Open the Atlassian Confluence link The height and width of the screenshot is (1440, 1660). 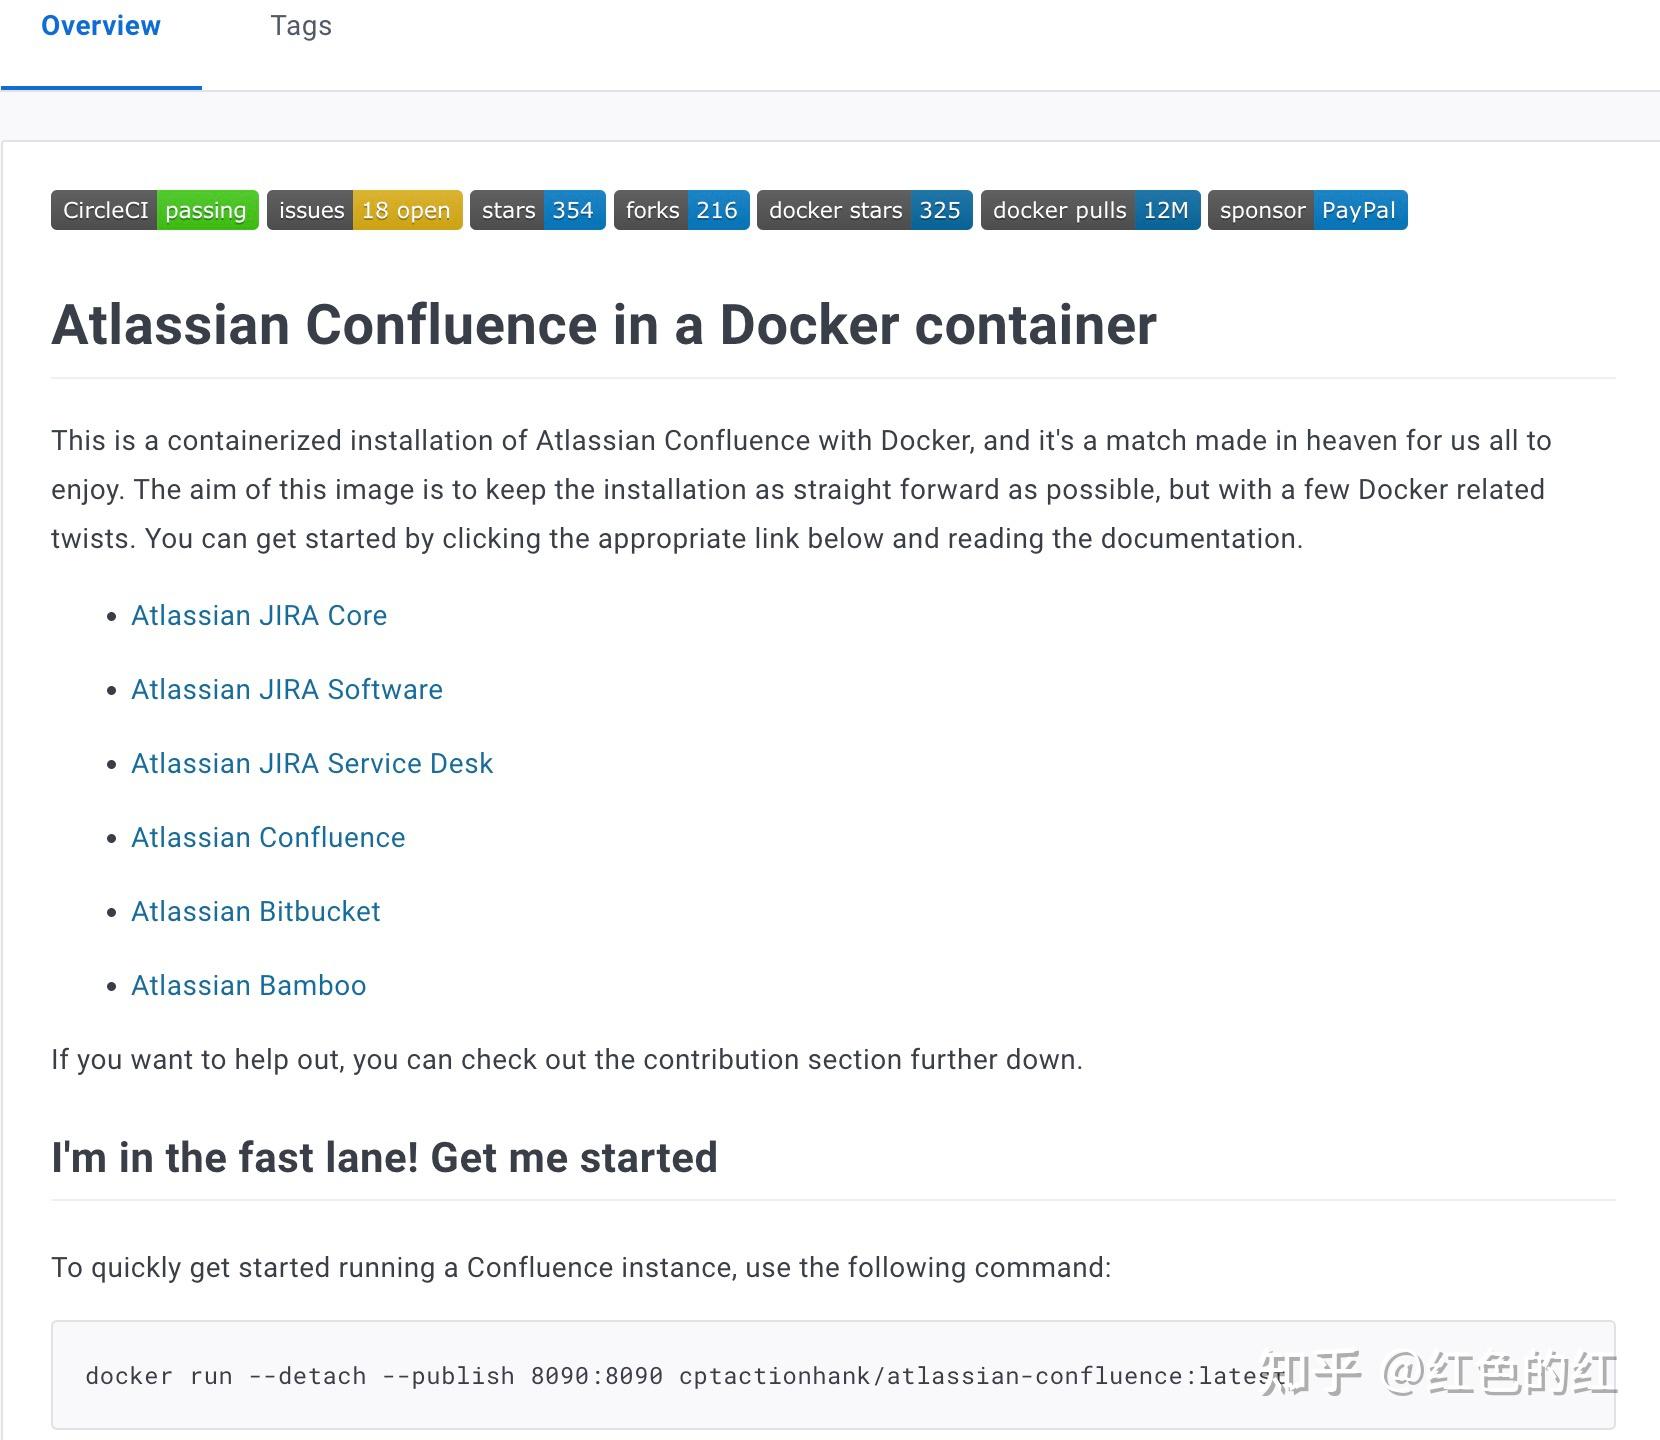coord(268,837)
